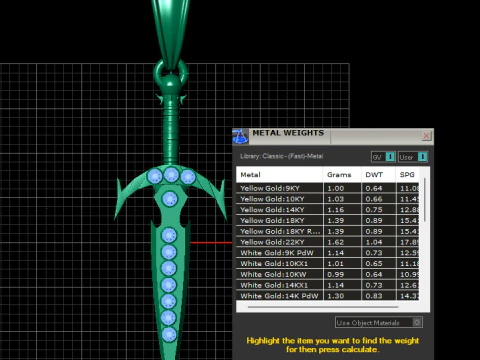Click the horizontal scrollbar under metal list

(323, 307)
